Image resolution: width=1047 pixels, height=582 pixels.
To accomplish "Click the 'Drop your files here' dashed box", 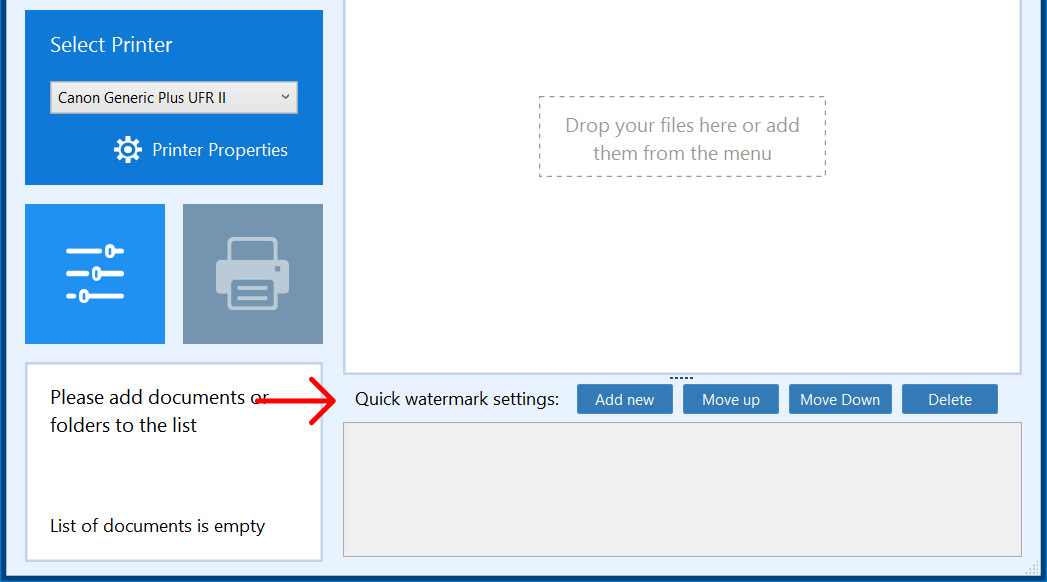I will 682,138.
